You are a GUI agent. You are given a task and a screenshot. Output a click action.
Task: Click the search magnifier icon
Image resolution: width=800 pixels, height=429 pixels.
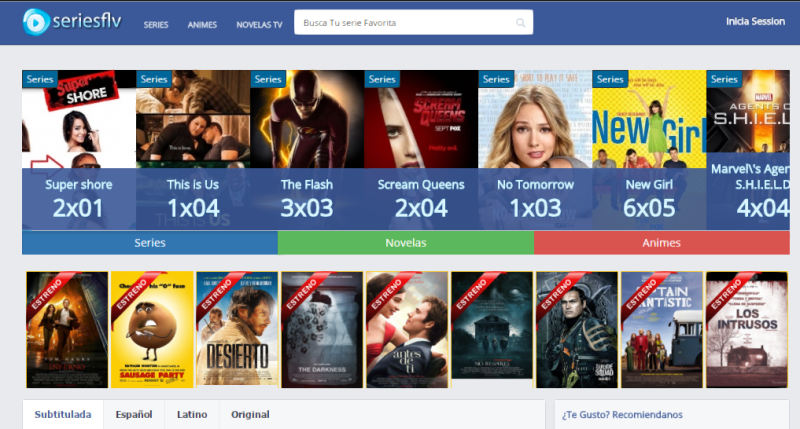point(520,22)
